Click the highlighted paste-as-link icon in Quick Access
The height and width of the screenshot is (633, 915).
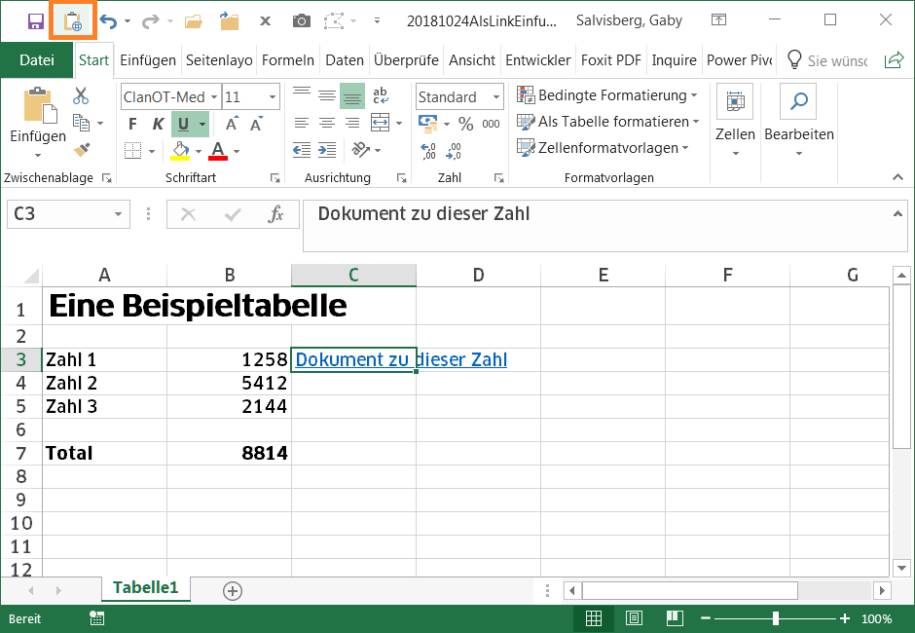pos(73,22)
